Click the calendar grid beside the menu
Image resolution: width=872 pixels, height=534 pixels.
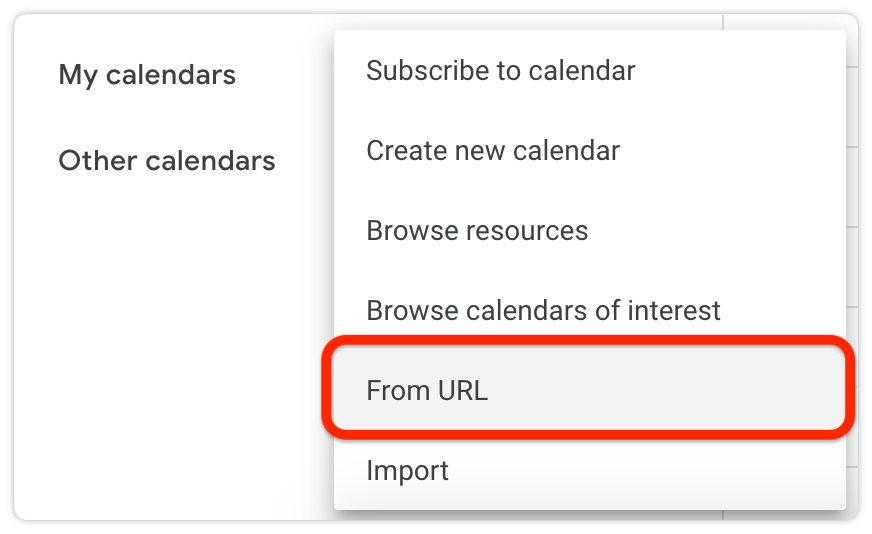click(x=852, y=267)
